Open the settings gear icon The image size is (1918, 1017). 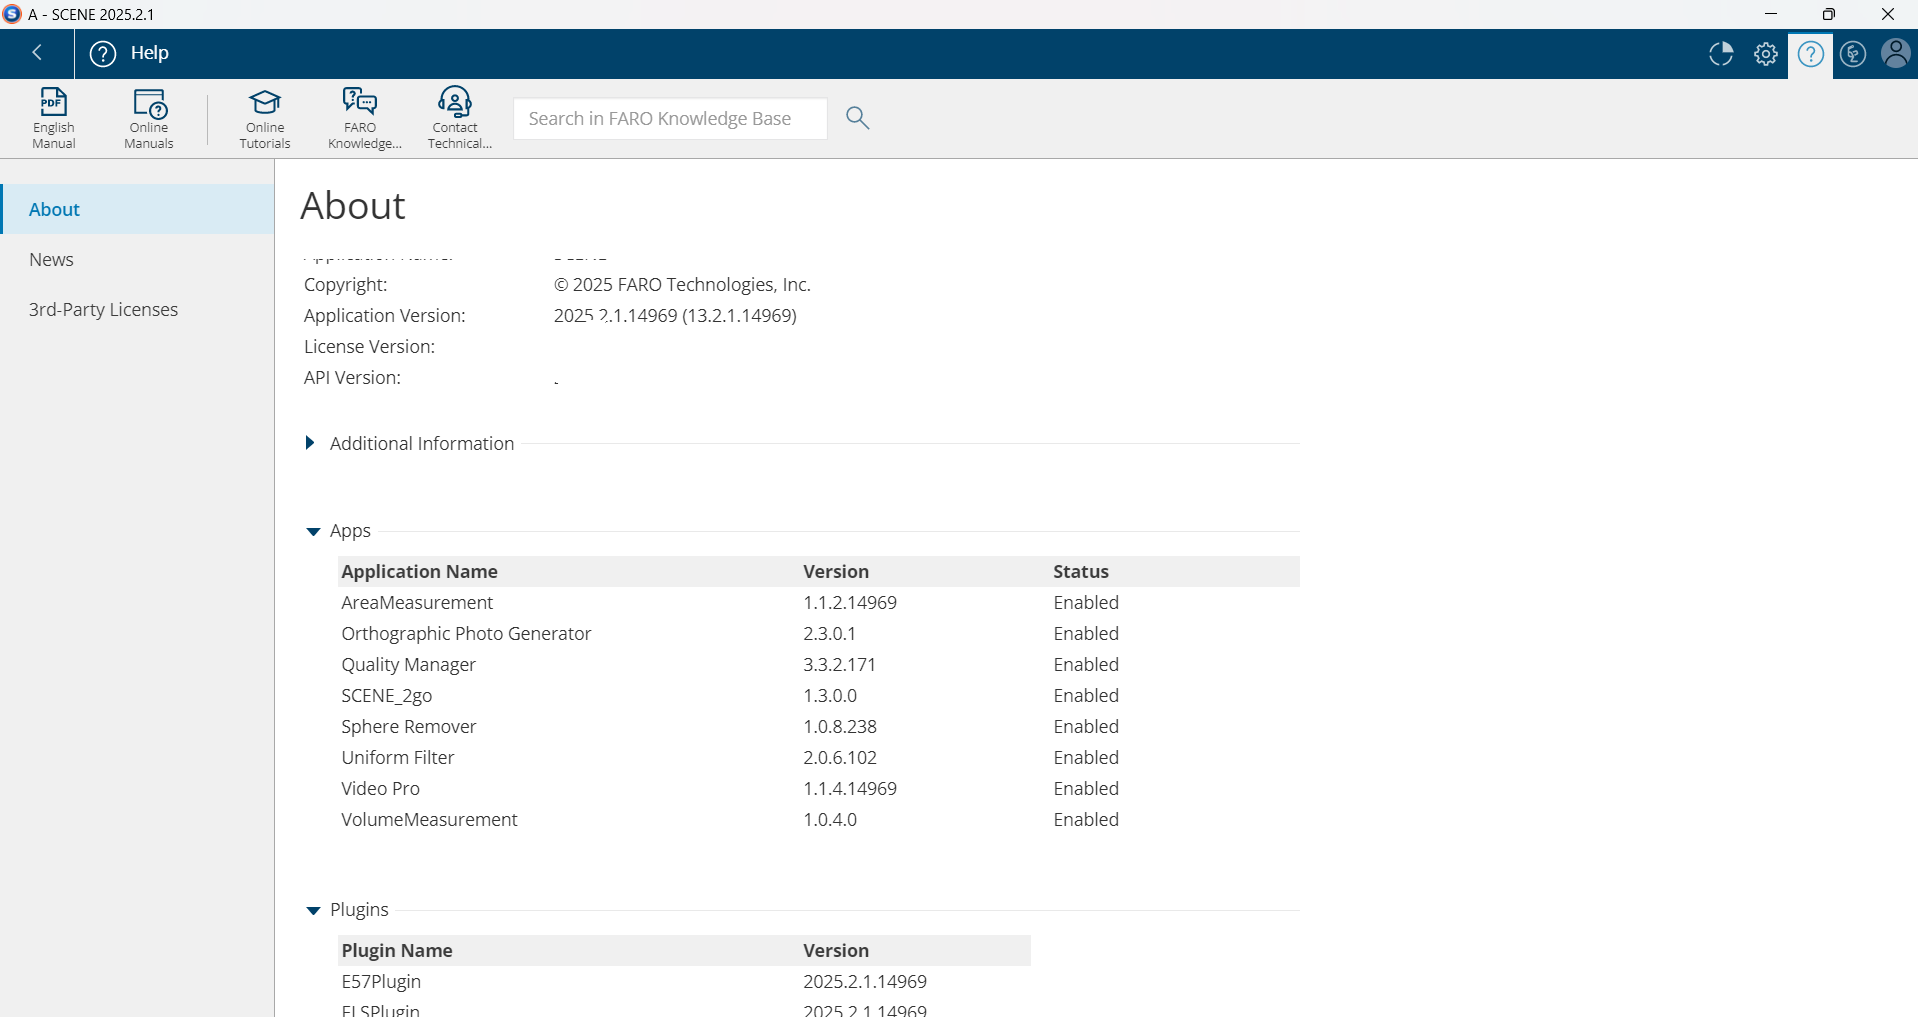tap(1765, 54)
